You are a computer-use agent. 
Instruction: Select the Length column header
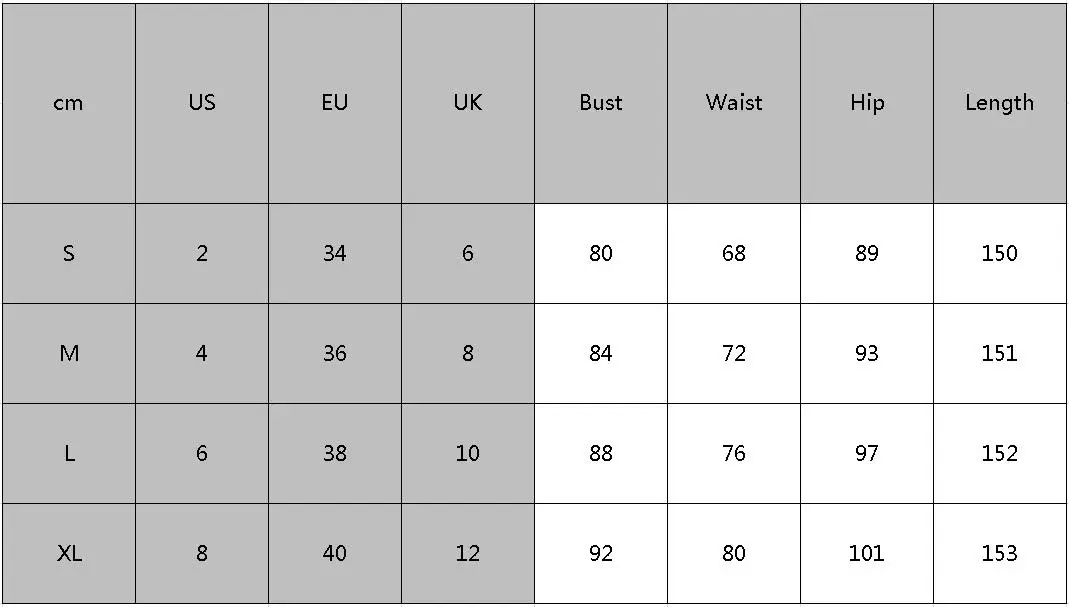coord(999,103)
